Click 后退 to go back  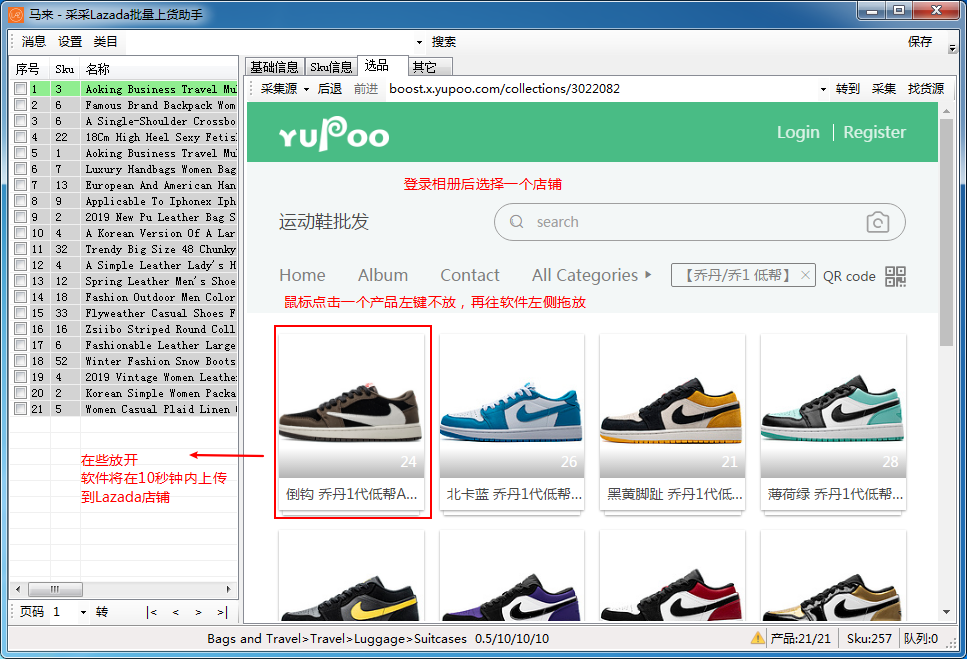330,89
